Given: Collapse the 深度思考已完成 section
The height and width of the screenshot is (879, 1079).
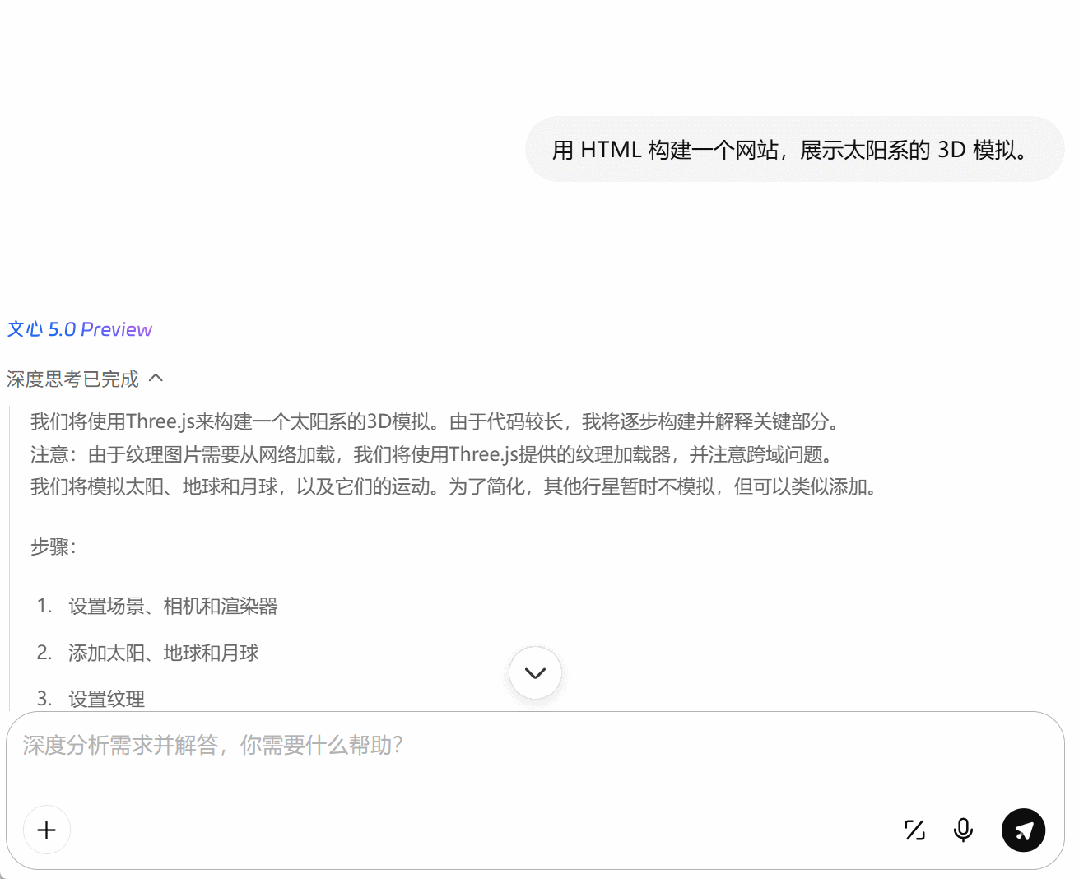Looking at the screenshot, I should [85, 379].
